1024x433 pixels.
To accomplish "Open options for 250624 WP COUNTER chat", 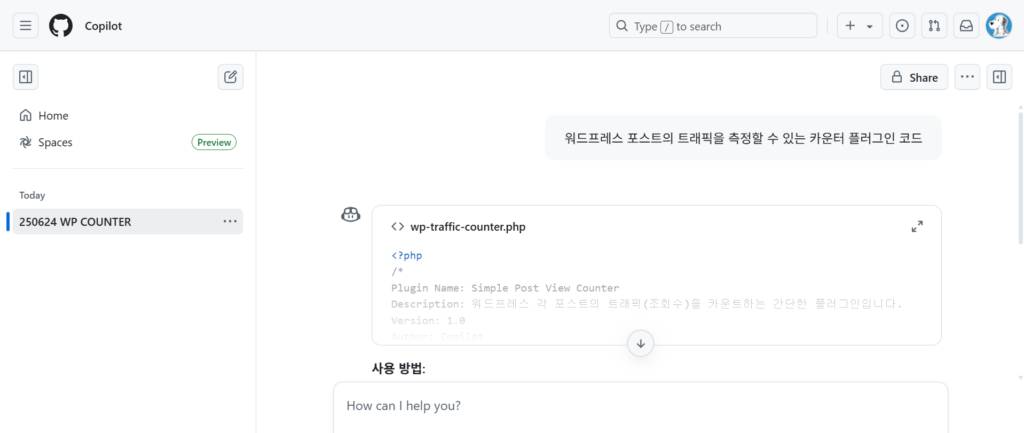I will pos(230,221).
